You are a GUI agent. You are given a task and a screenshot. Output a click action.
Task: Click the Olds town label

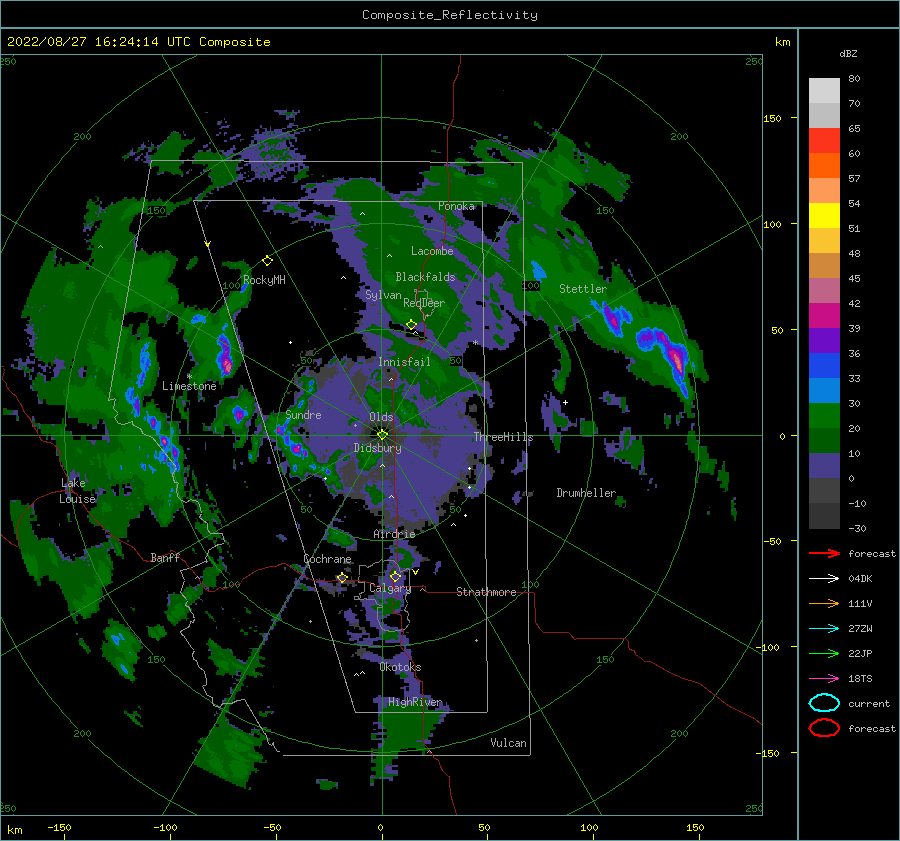[381, 417]
